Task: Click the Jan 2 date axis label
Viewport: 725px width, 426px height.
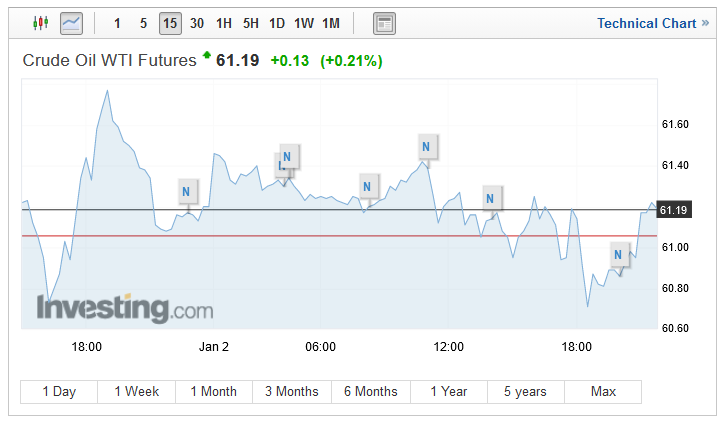Action: [x=214, y=346]
